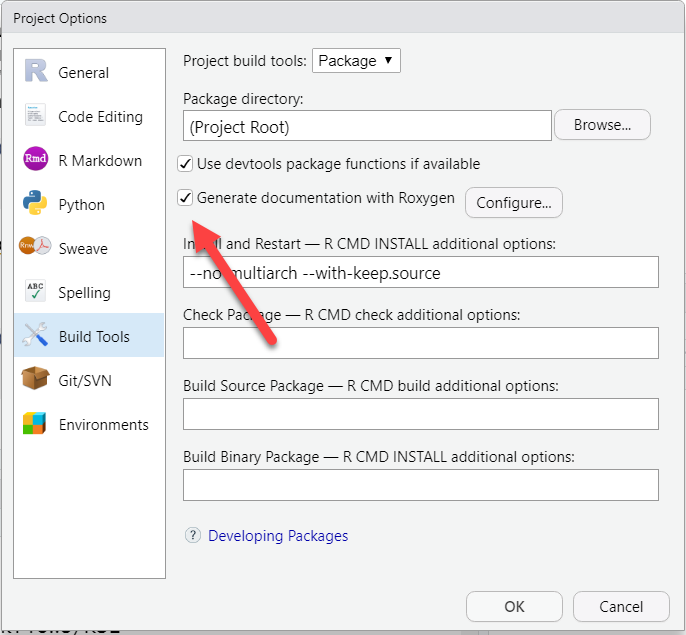The width and height of the screenshot is (686, 635).
Task: Open the Project build tools dropdown
Action: [357, 61]
